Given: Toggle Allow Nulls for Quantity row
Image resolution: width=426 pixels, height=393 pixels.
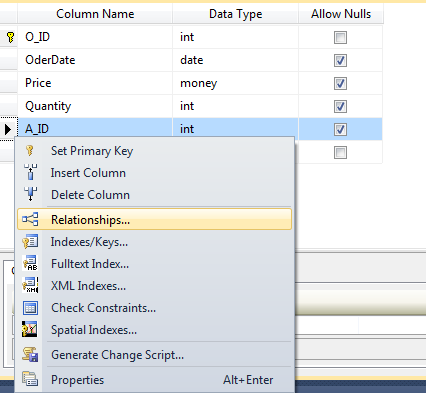Looking at the screenshot, I should [340, 106].
